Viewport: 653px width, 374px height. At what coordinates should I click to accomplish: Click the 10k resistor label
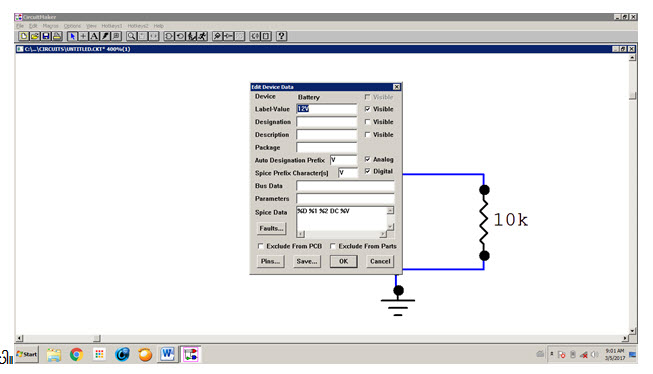coord(511,220)
